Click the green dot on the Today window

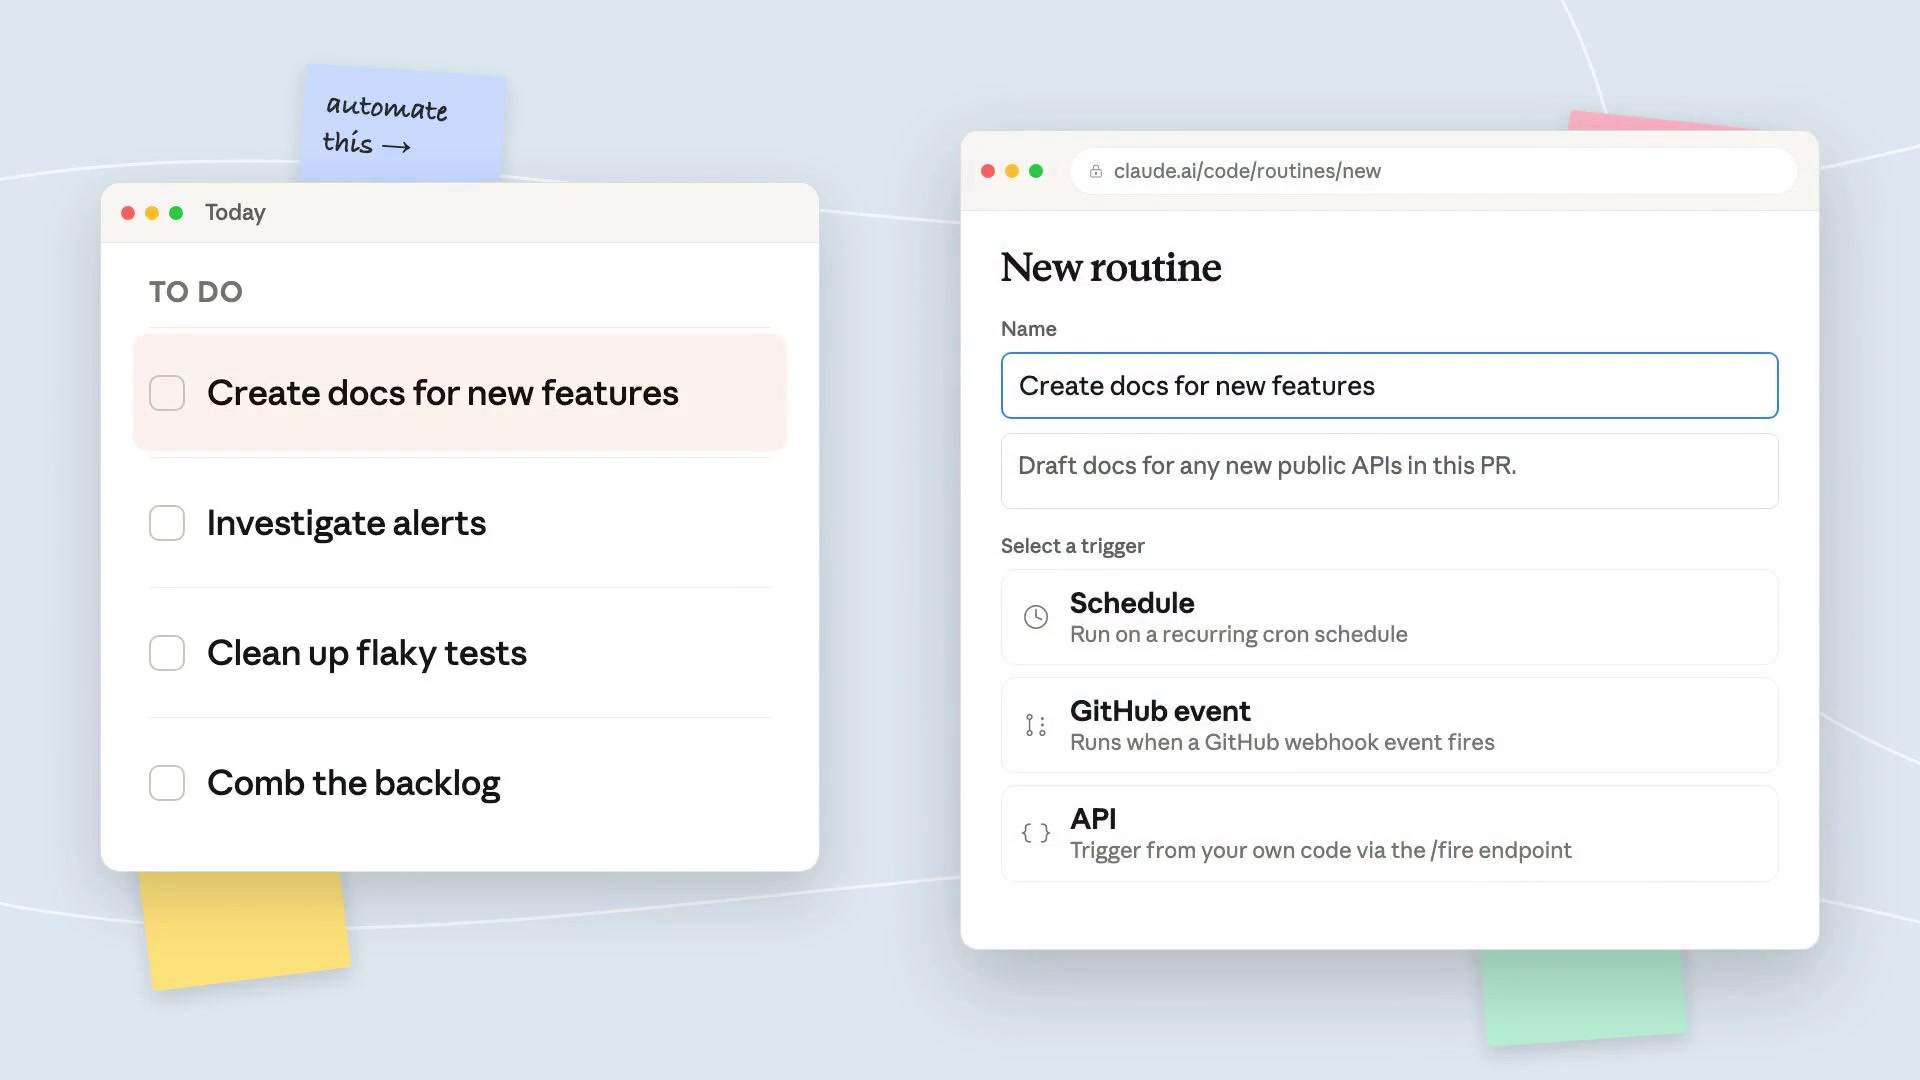[176, 212]
